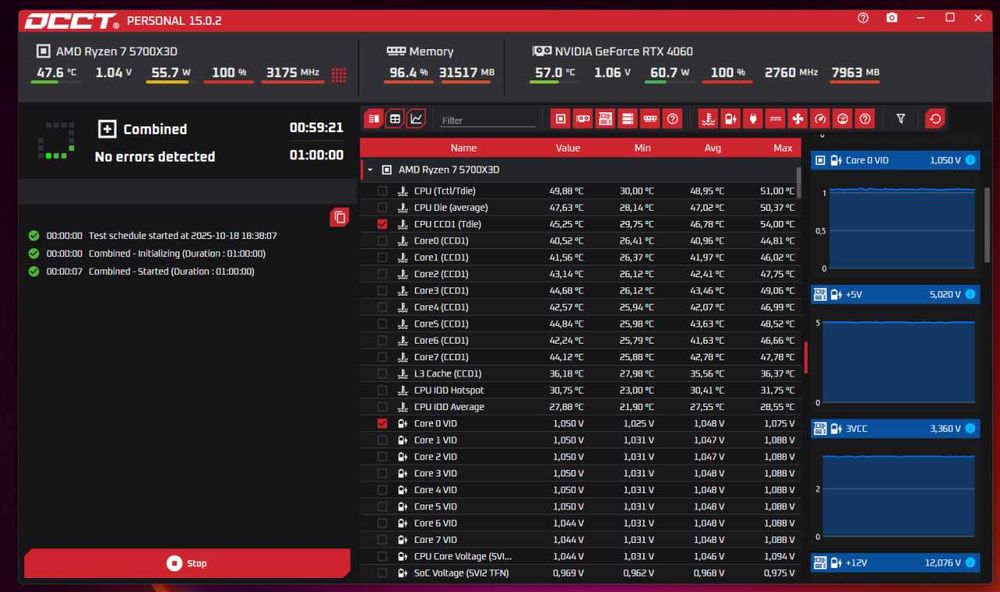Image resolution: width=1000 pixels, height=592 pixels.
Task: Toggle the memory sensor filter icon
Action: click(650, 119)
